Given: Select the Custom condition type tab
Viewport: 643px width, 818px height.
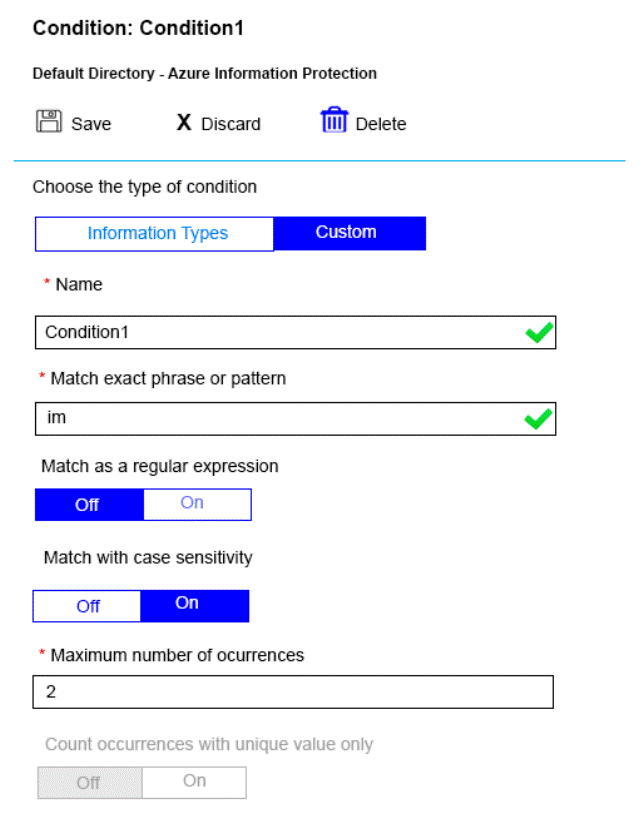Looking at the screenshot, I should pyautogui.click(x=347, y=233).
